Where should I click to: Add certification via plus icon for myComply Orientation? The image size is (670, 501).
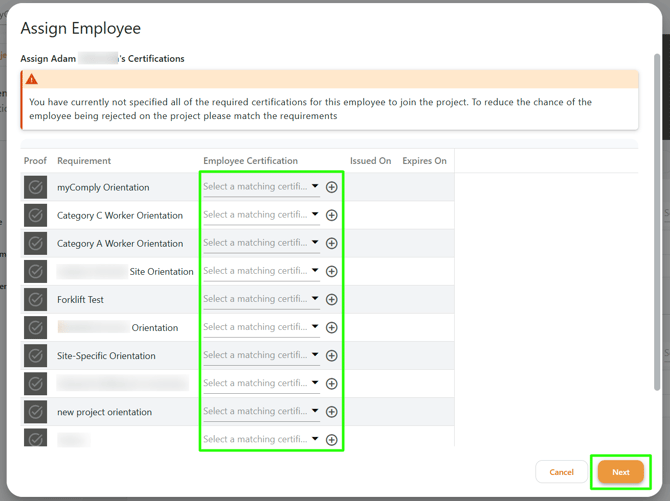pyautogui.click(x=332, y=187)
